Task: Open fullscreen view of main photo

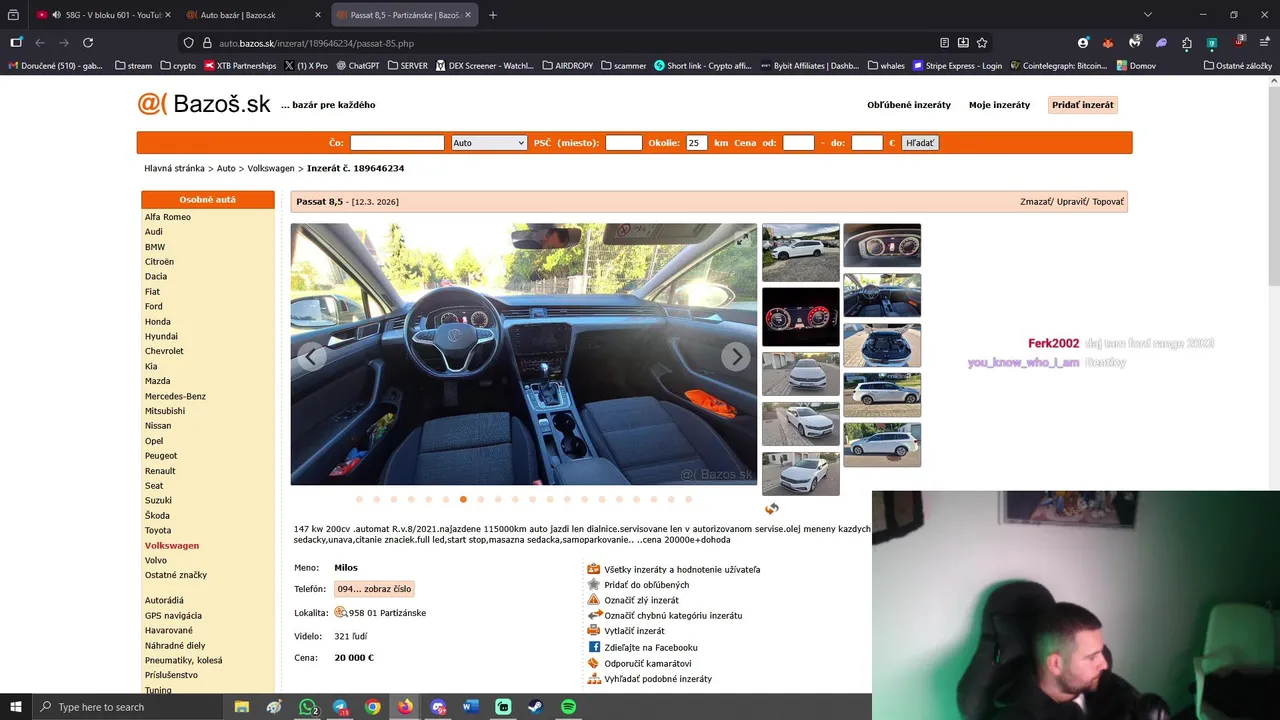Action: [x=742, y=239]
